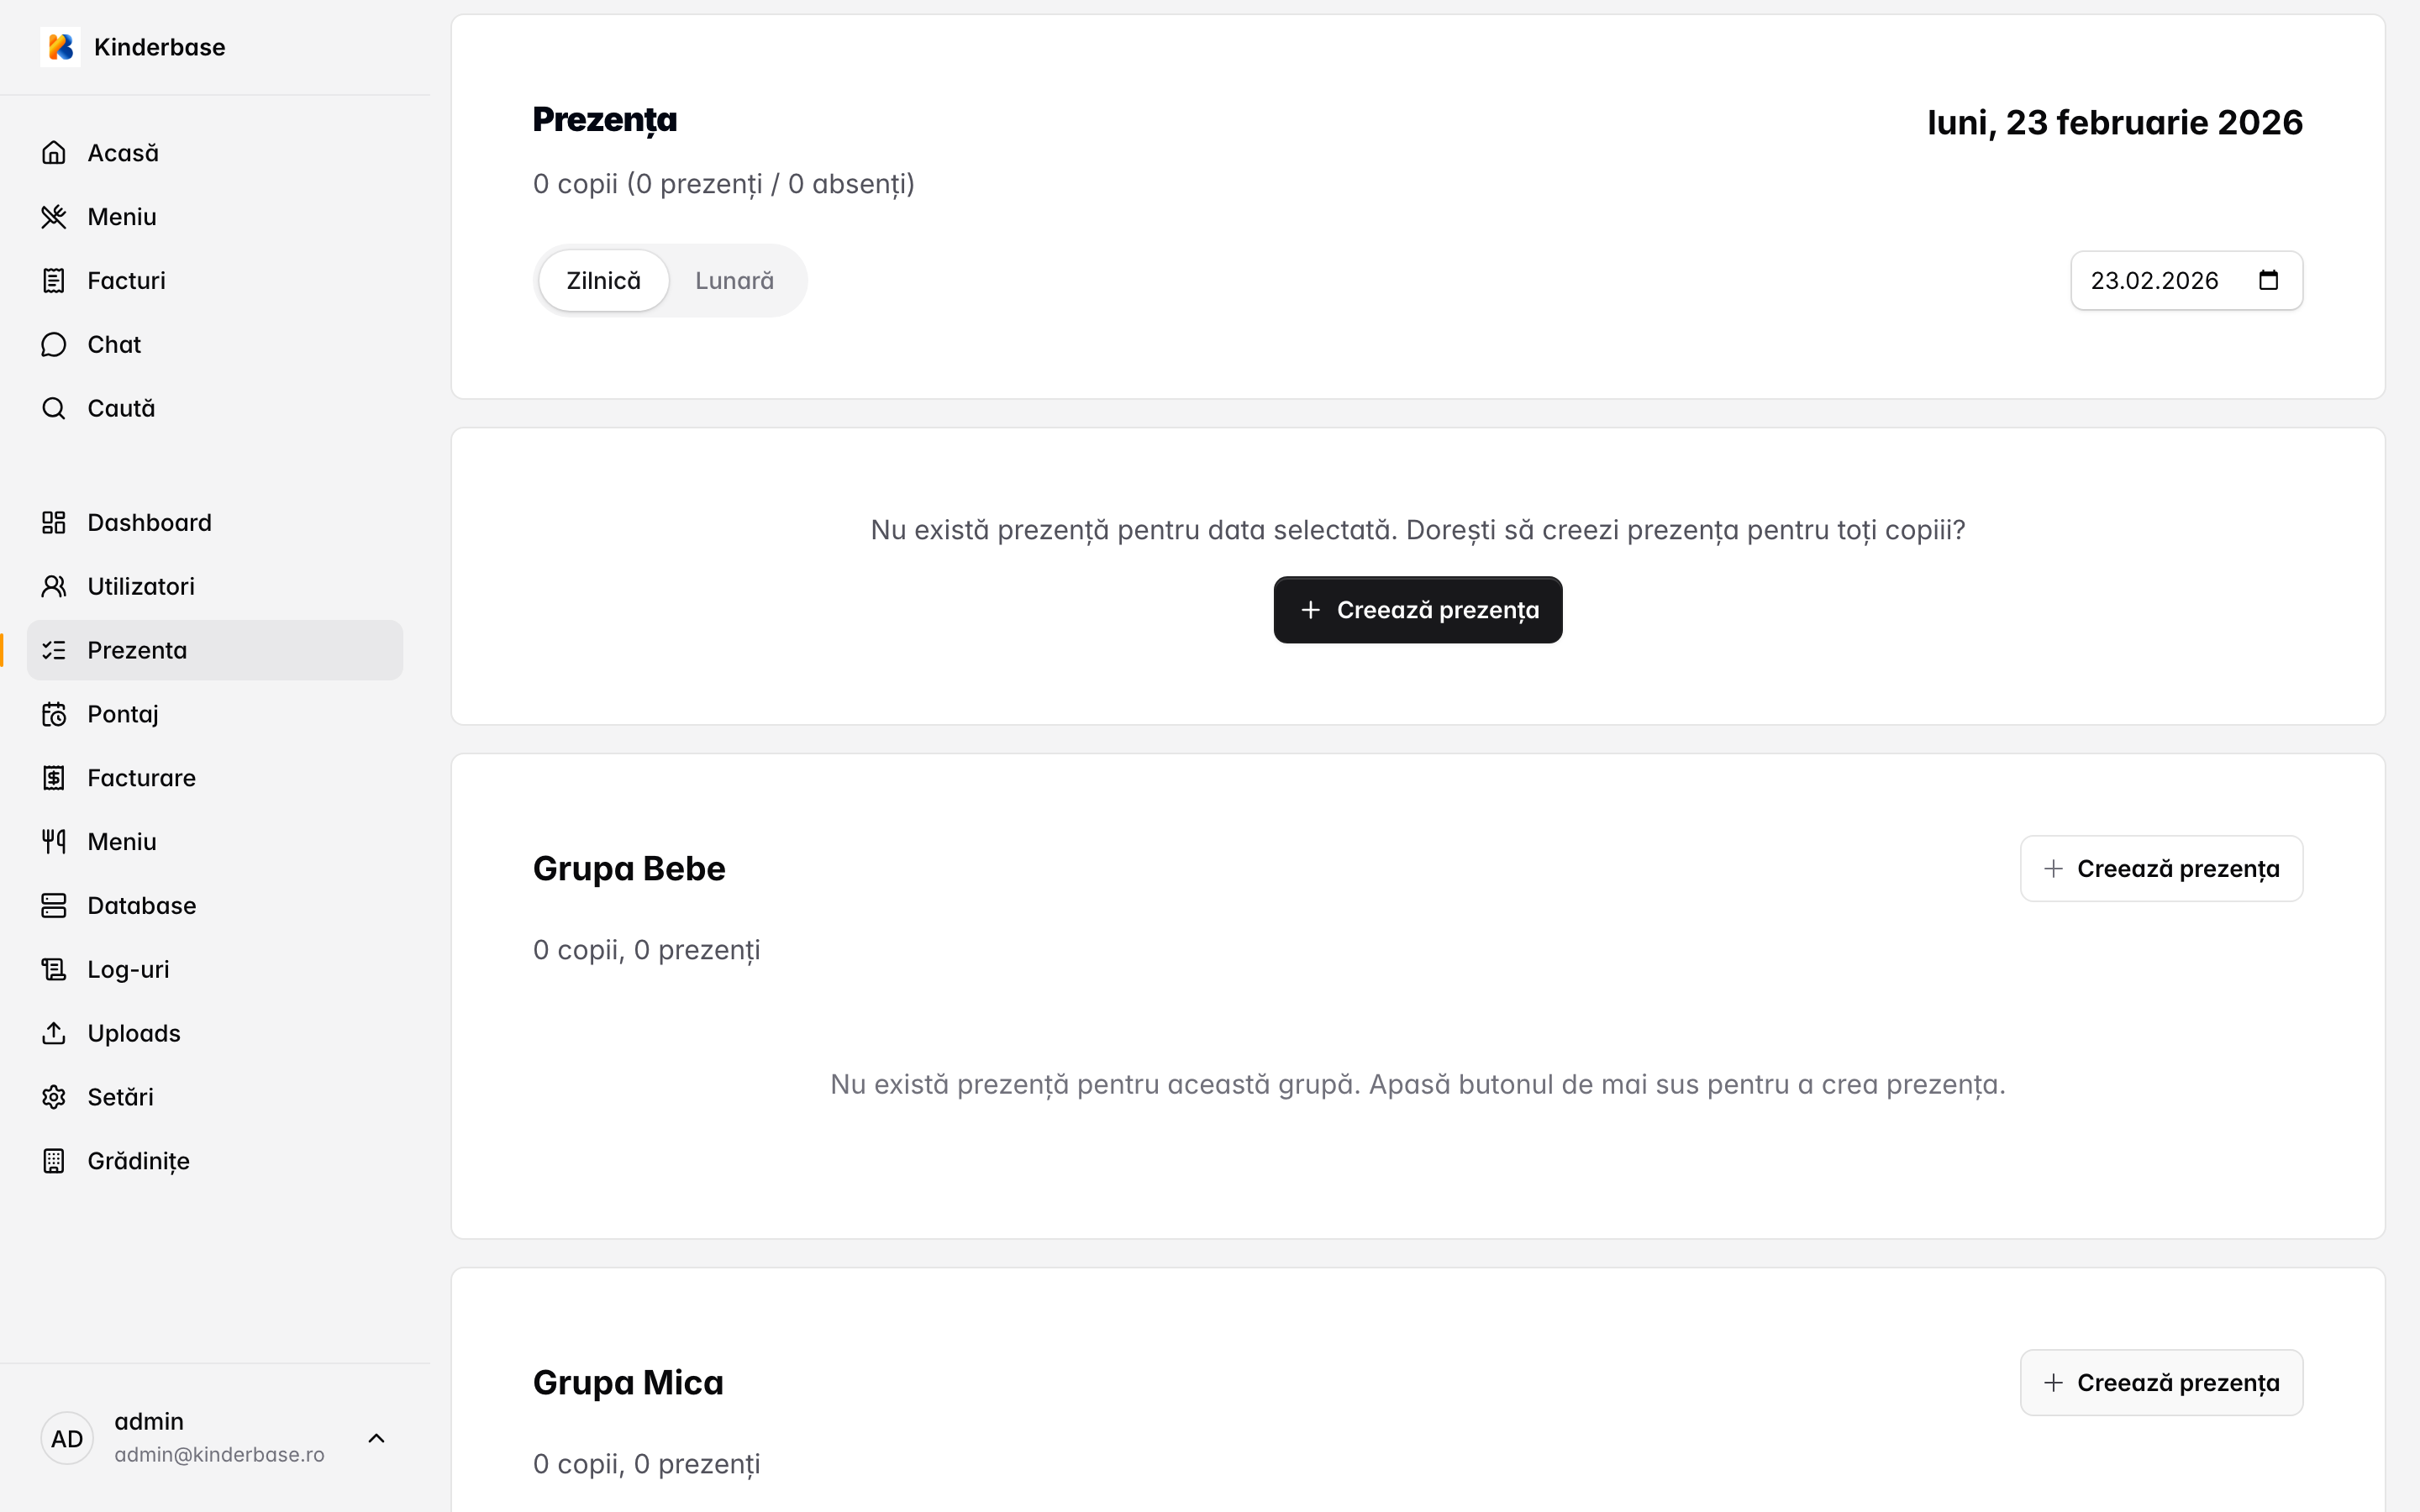Open the Acasă home icon
Viewport: 2420px width, 1512px height.
(x=54, y=153)
